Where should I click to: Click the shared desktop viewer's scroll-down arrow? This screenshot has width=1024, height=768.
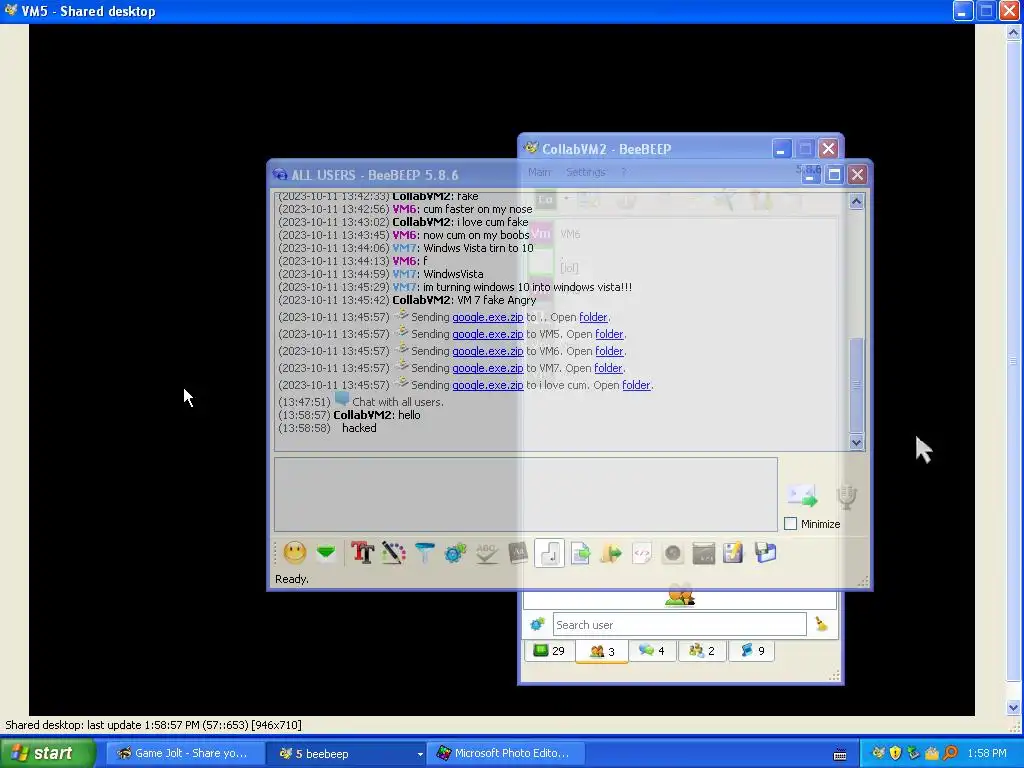pyautogui.click(x=1013, y=707)
